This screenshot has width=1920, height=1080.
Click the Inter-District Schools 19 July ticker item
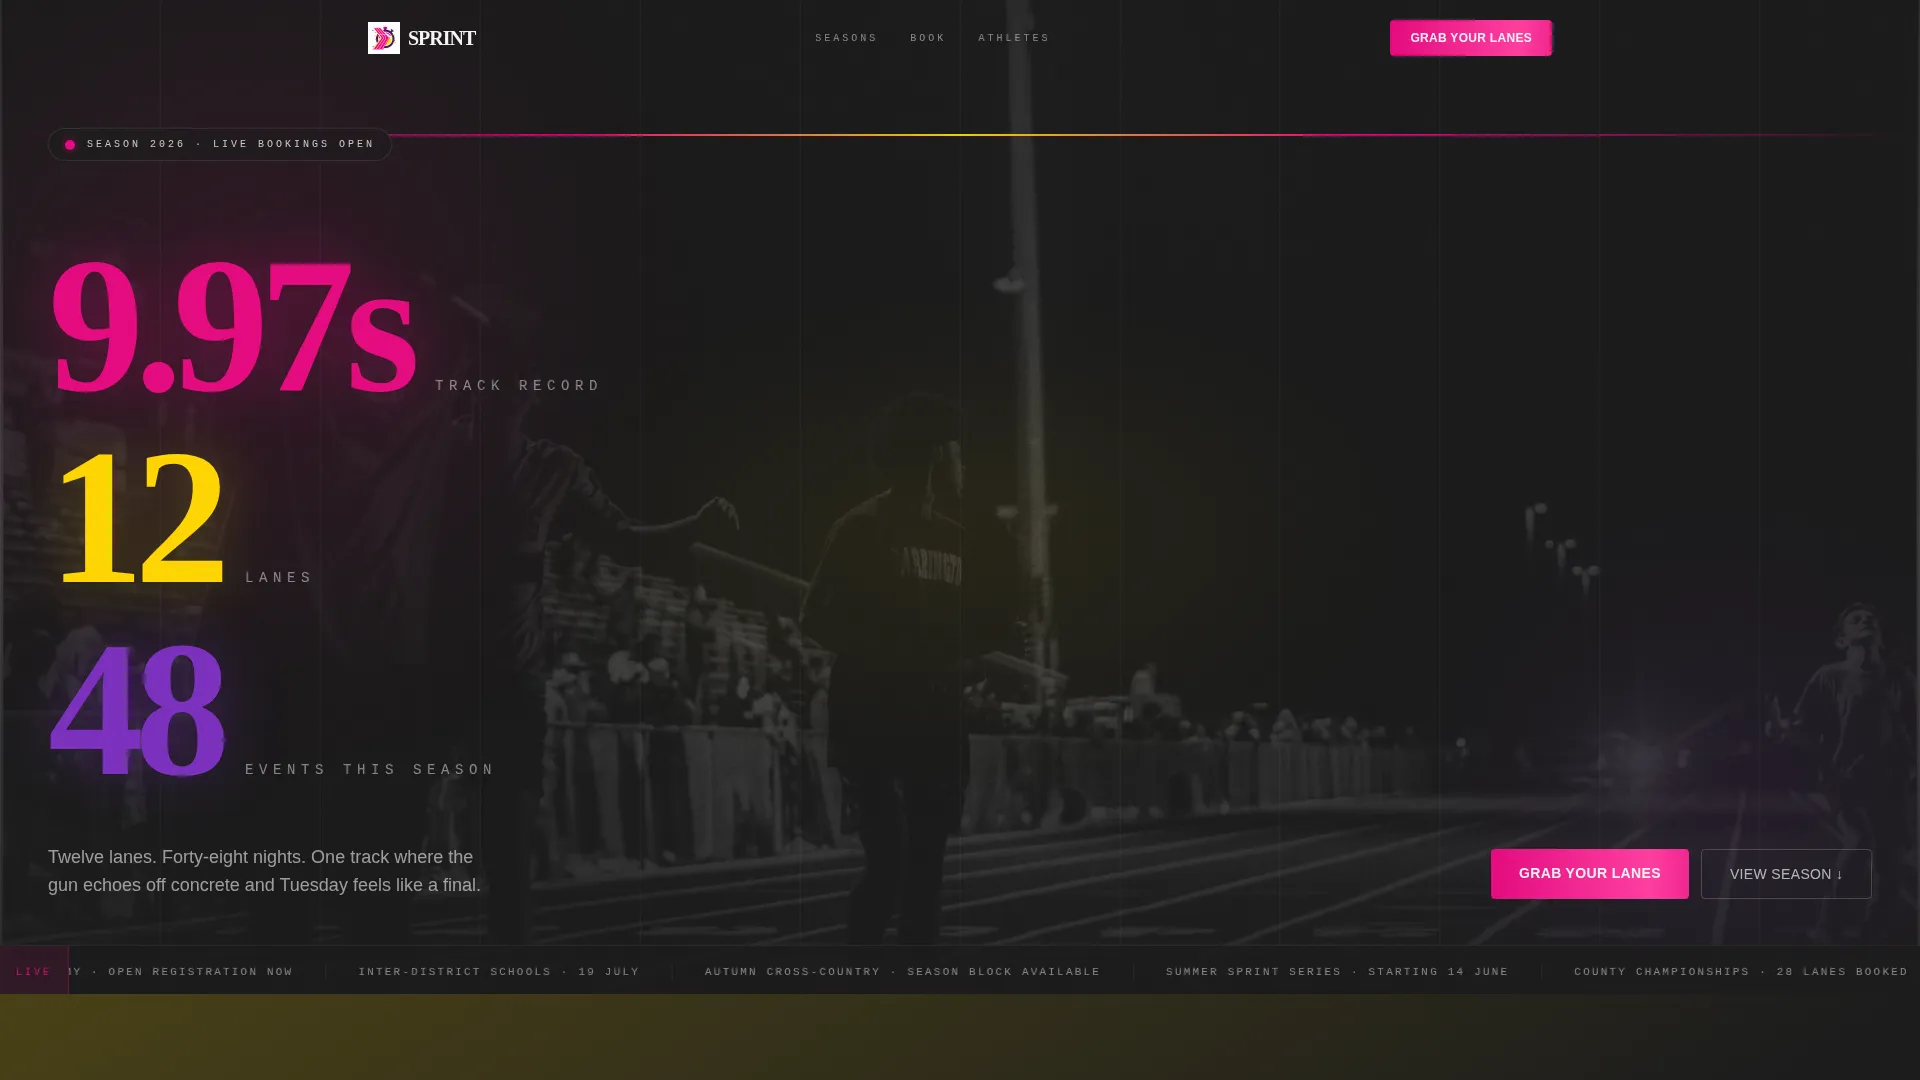pos(499,972)
